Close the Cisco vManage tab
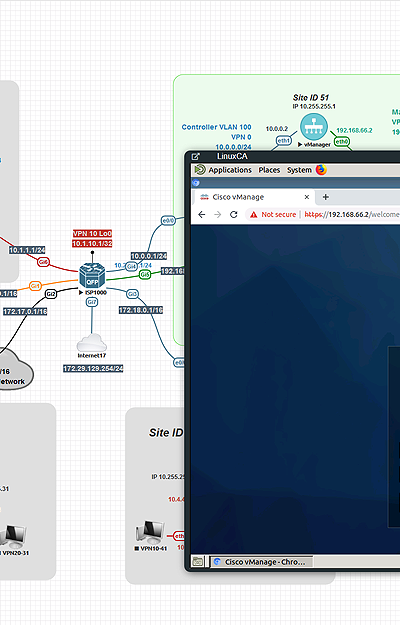 click(x=307, y=197)
